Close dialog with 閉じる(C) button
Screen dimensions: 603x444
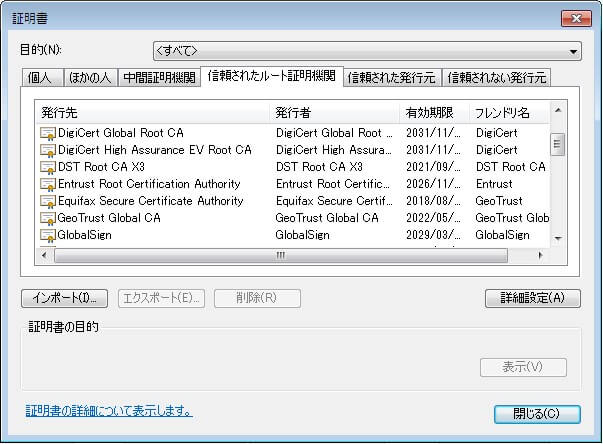(x=537, y=414)
